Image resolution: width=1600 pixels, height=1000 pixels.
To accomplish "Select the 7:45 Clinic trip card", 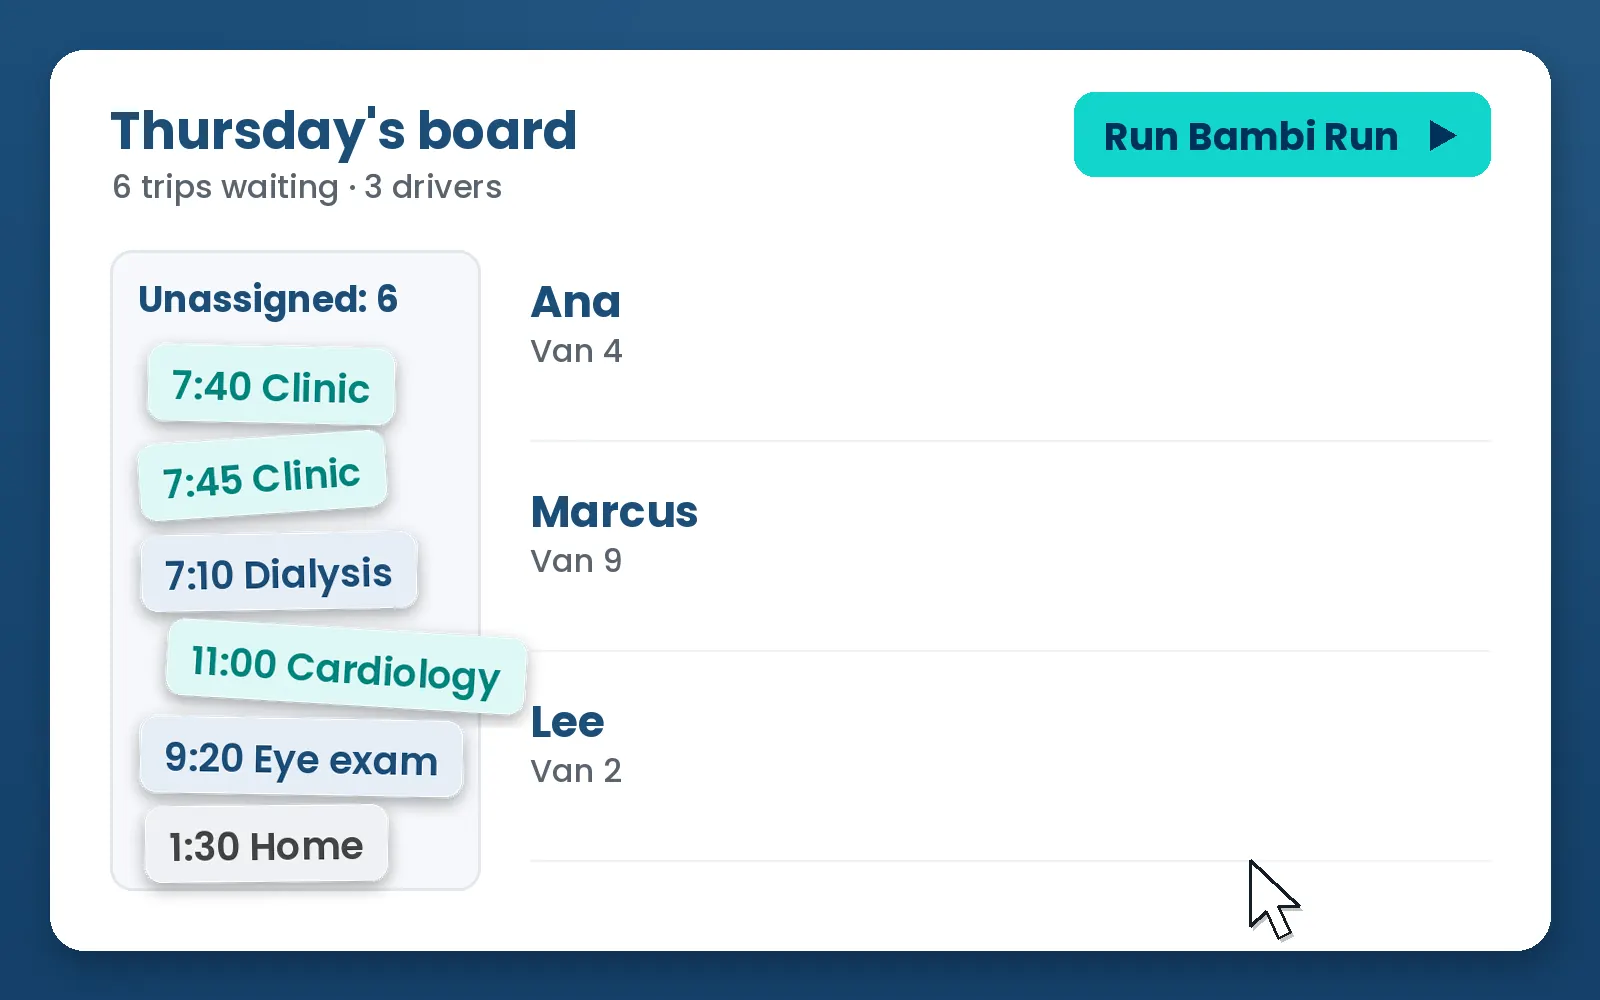I will click(262, 476).
